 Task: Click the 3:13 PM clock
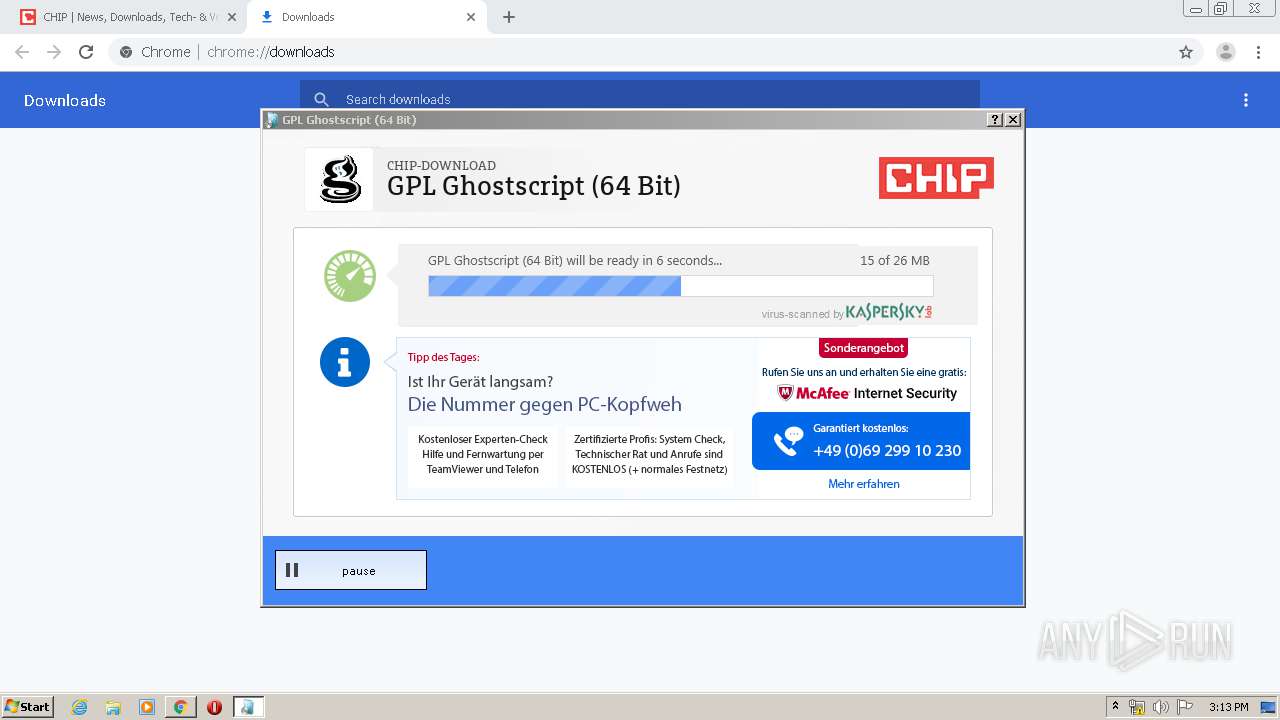(x=1229, y=707)
